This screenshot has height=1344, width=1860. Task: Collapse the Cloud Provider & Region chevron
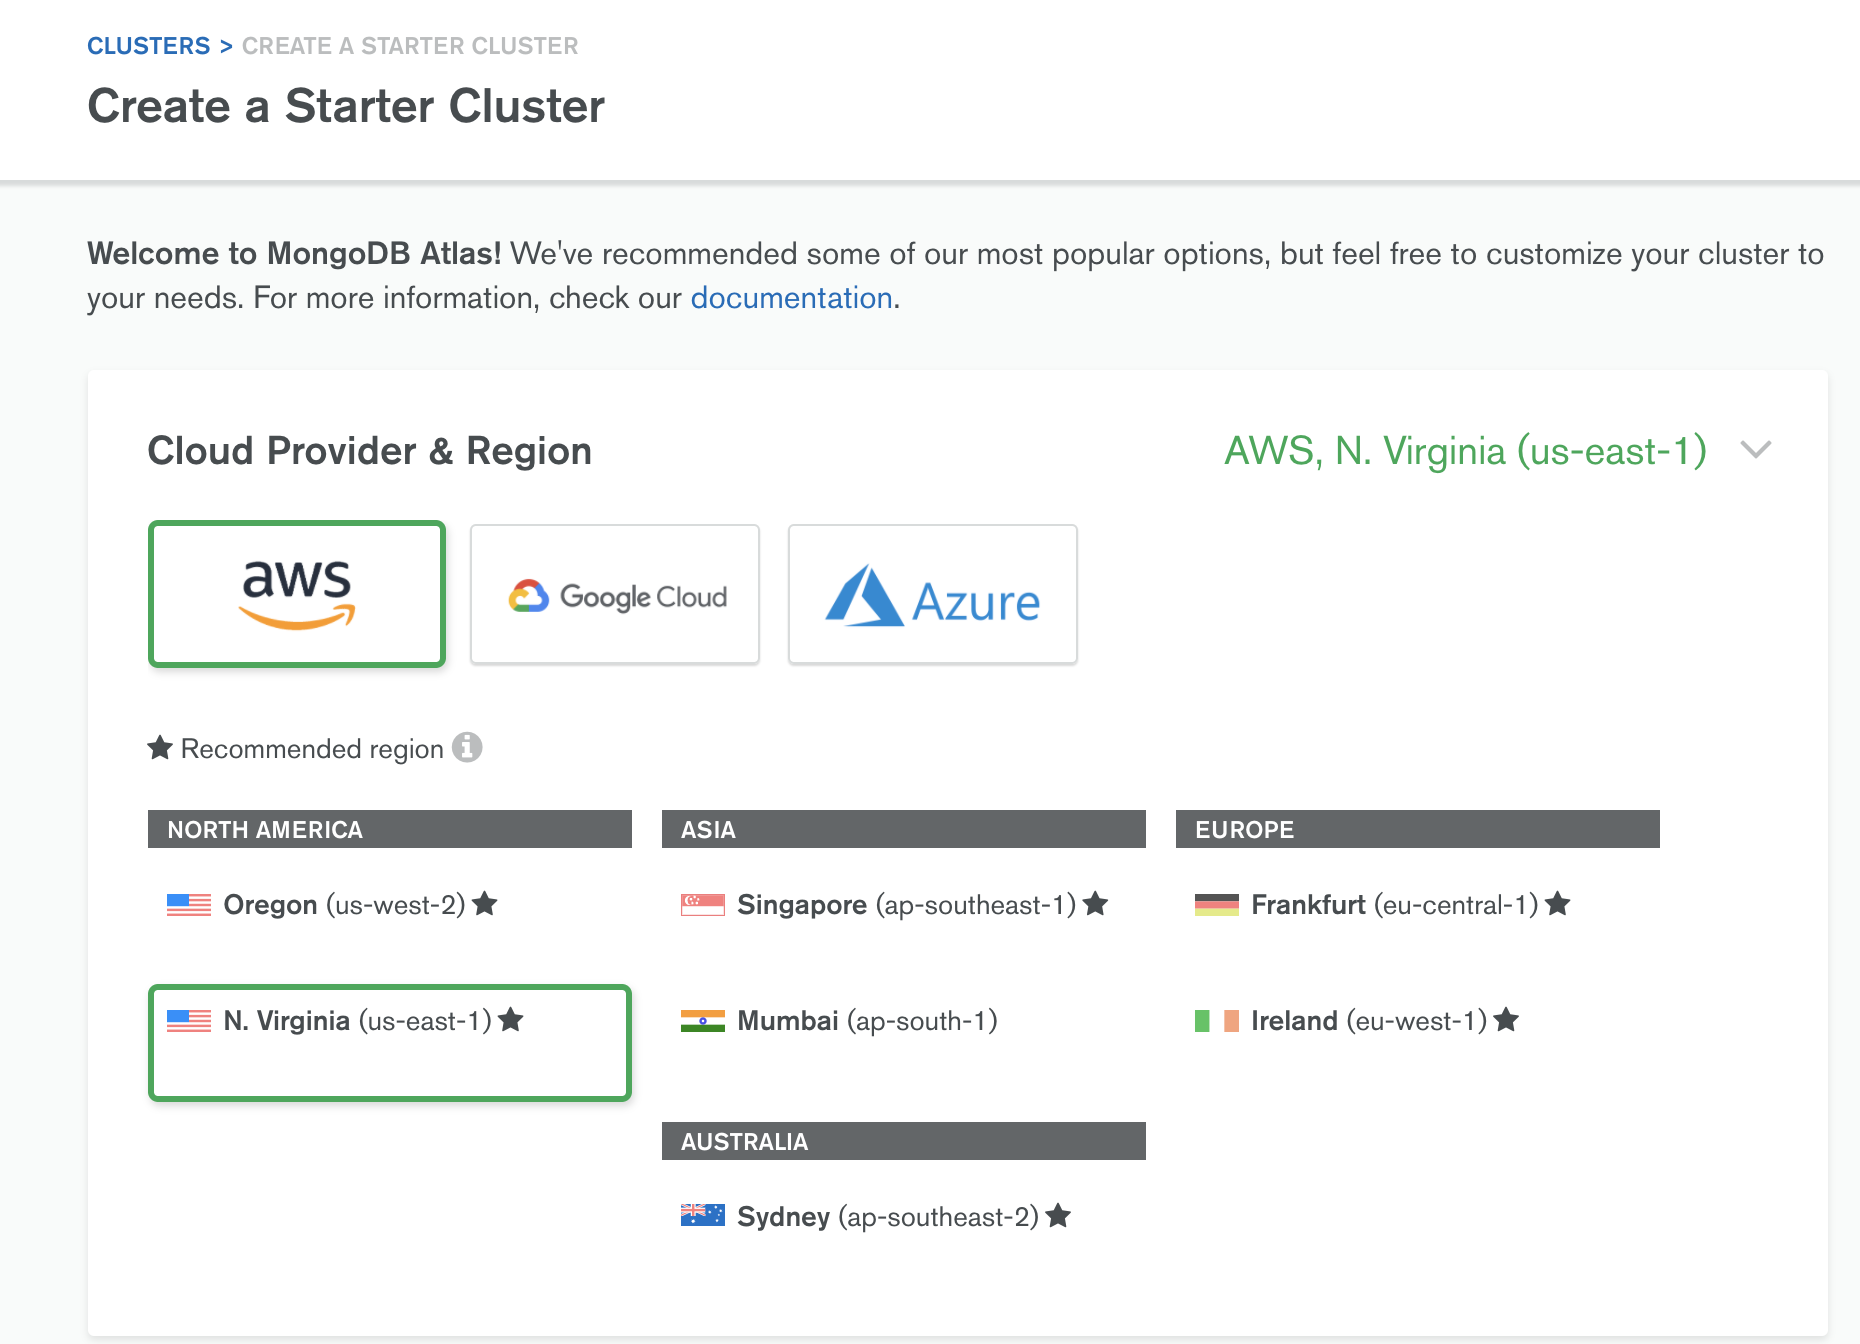click(x=1756, y=450)
